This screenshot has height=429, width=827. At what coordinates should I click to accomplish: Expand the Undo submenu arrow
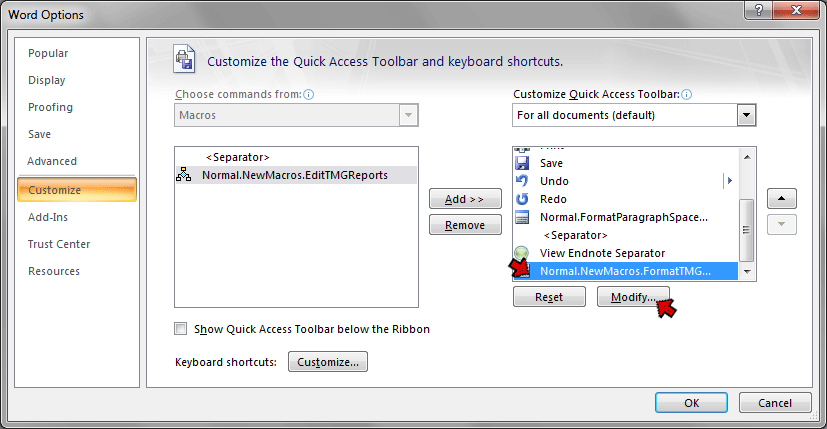[730, 180]
